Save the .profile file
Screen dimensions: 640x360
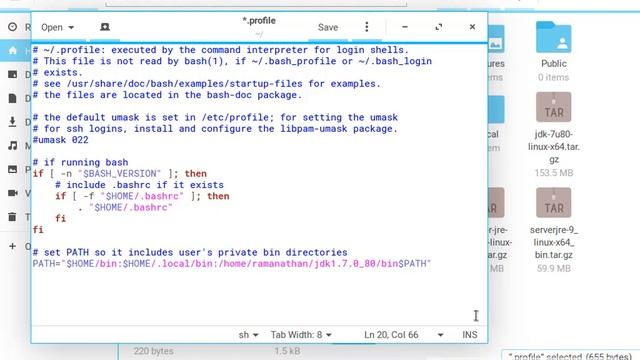point(328,27)
